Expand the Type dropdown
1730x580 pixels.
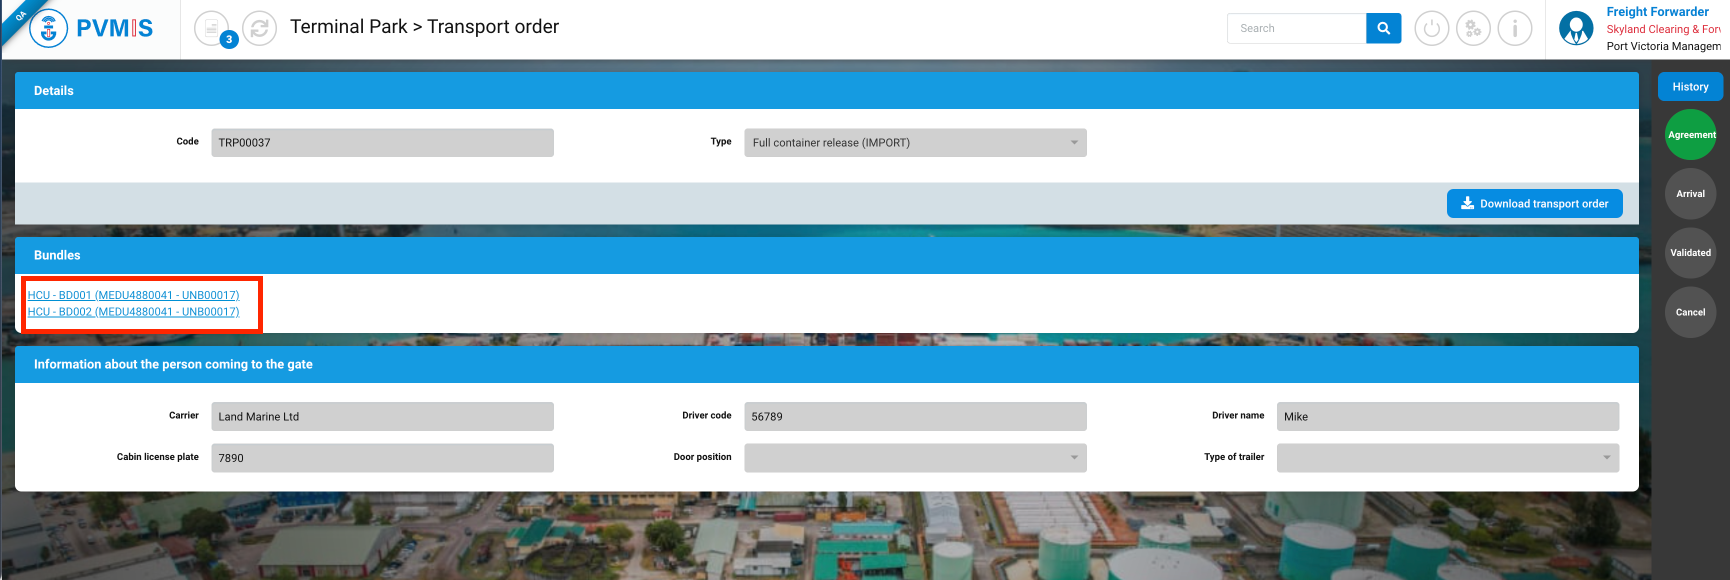914,143
